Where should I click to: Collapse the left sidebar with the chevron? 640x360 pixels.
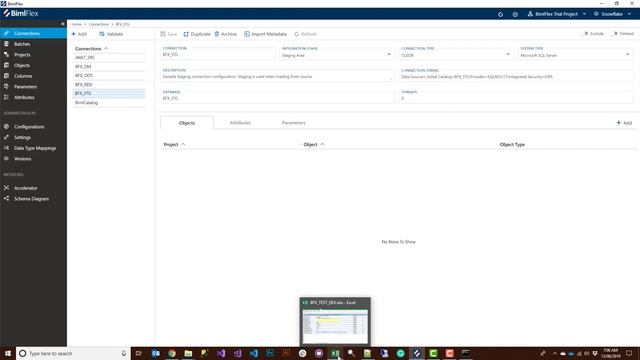[62, 24]
